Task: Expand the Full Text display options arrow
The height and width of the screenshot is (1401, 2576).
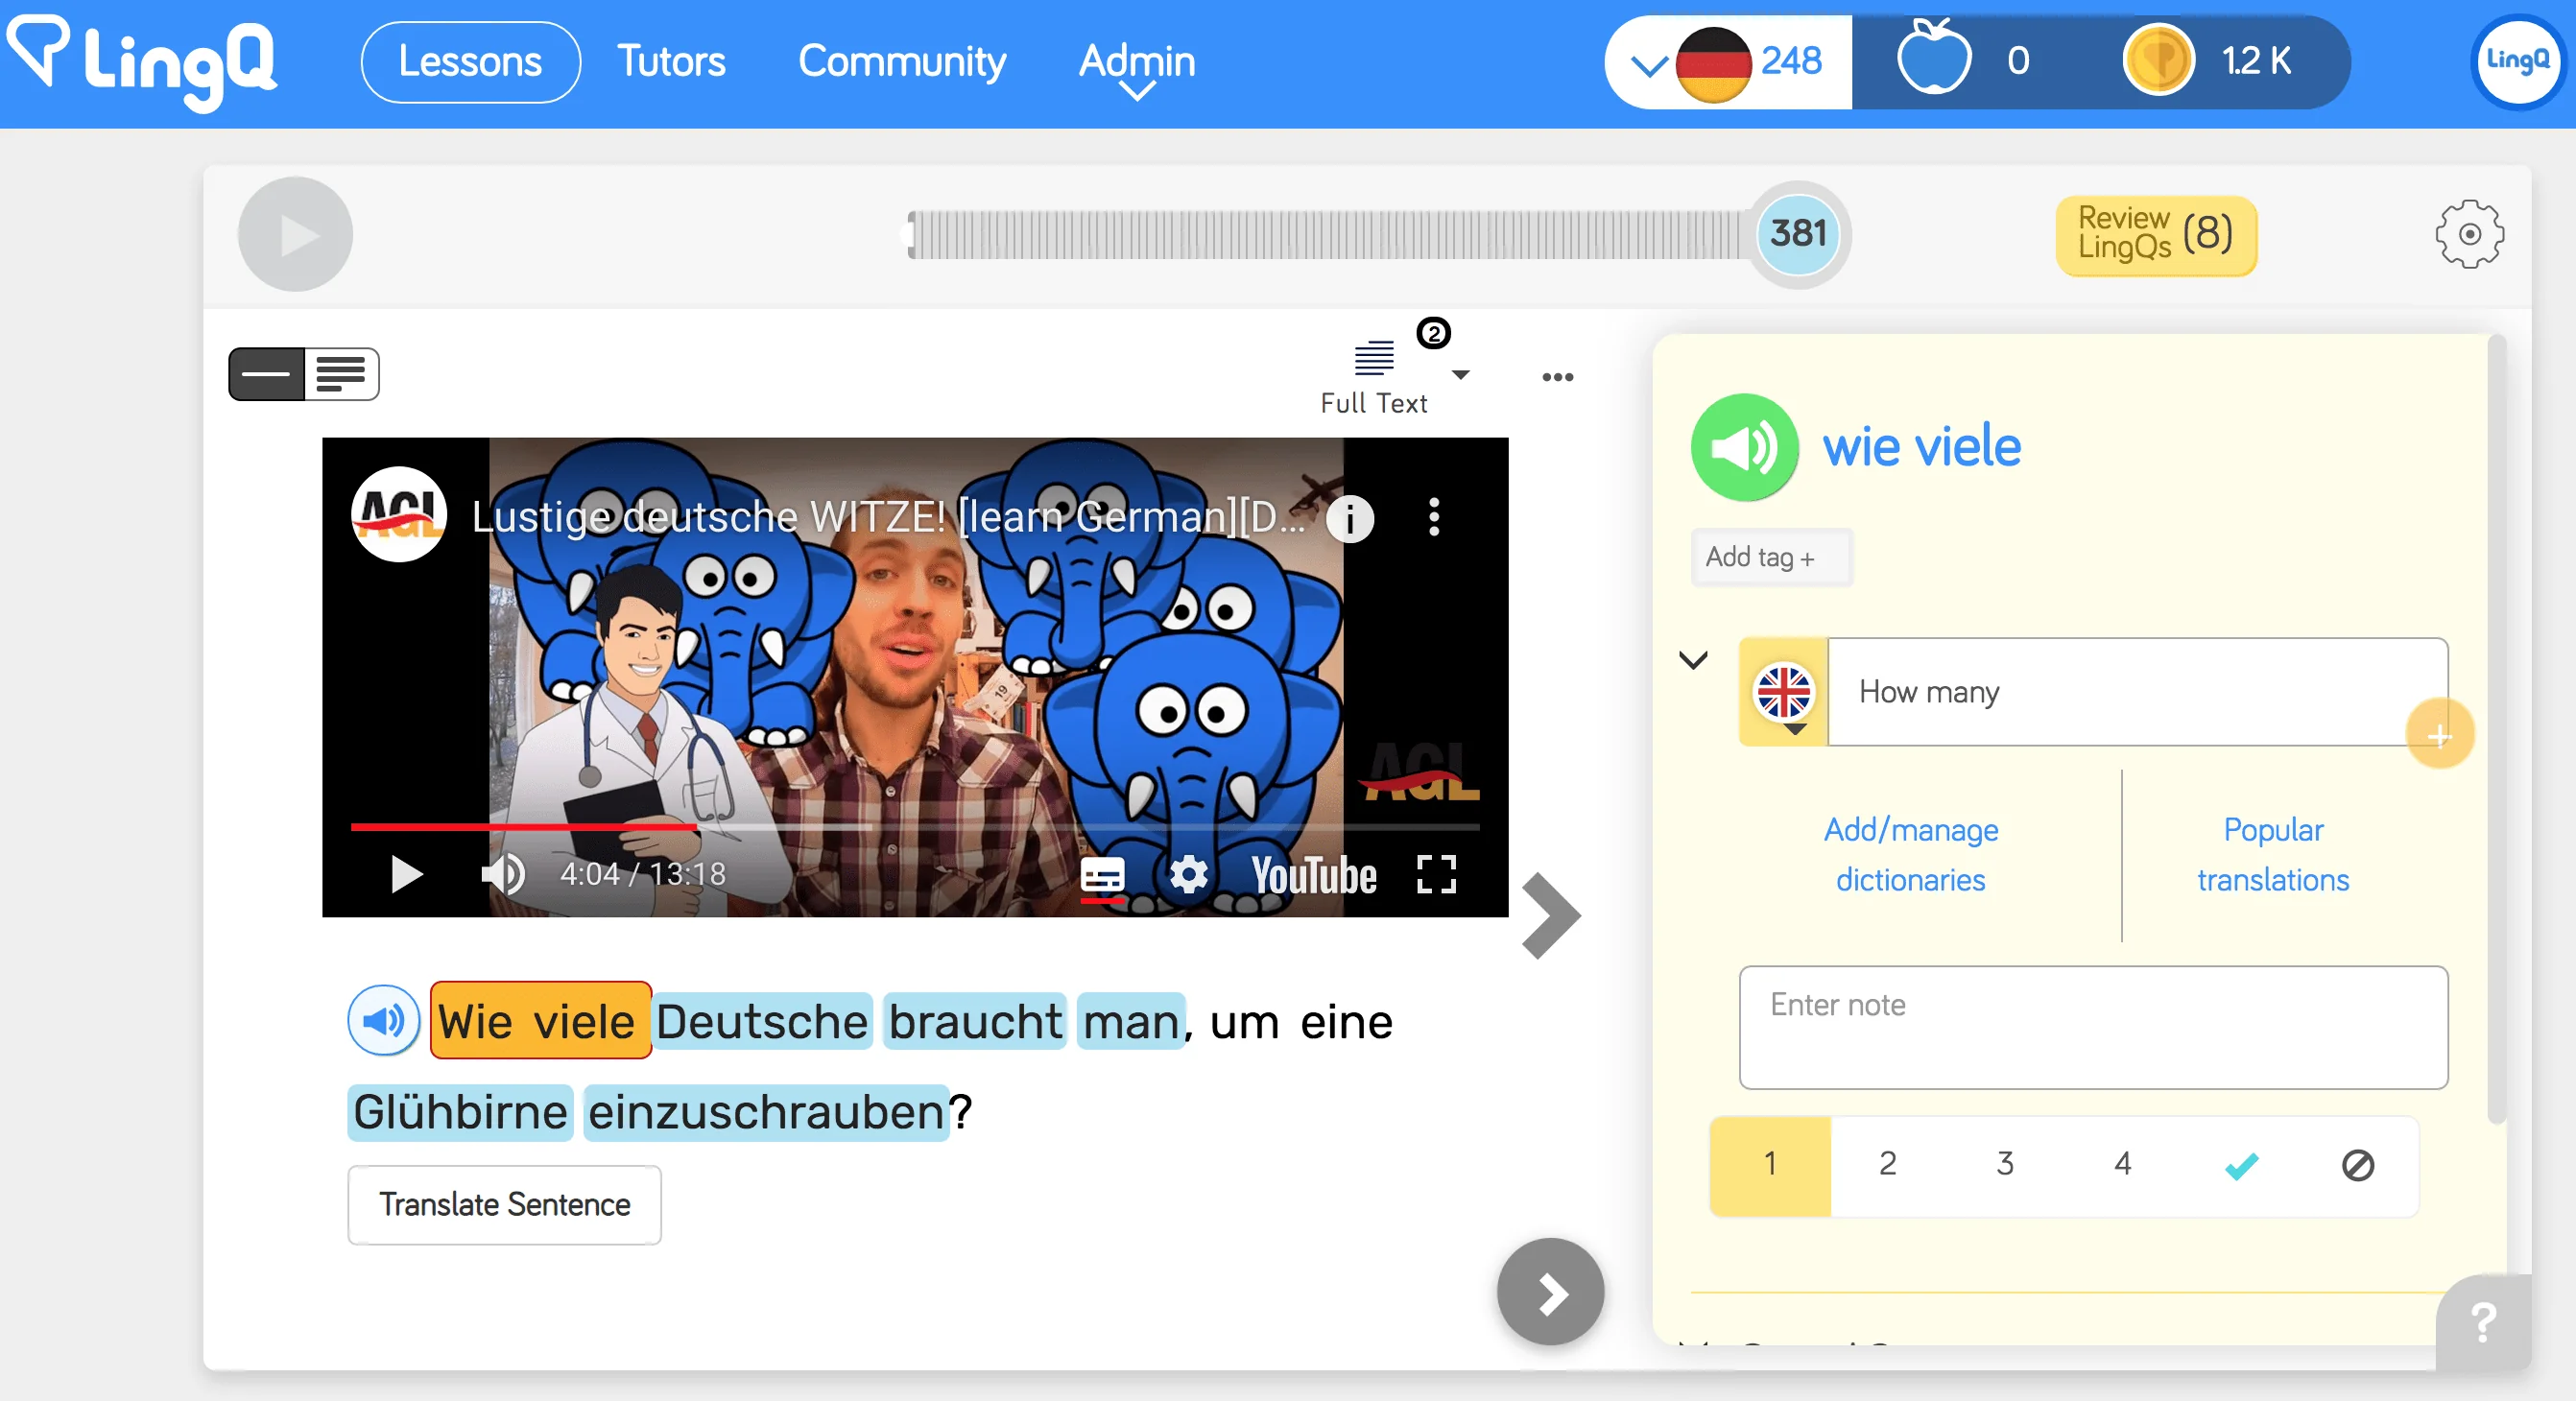Action: pos(1461,375)
